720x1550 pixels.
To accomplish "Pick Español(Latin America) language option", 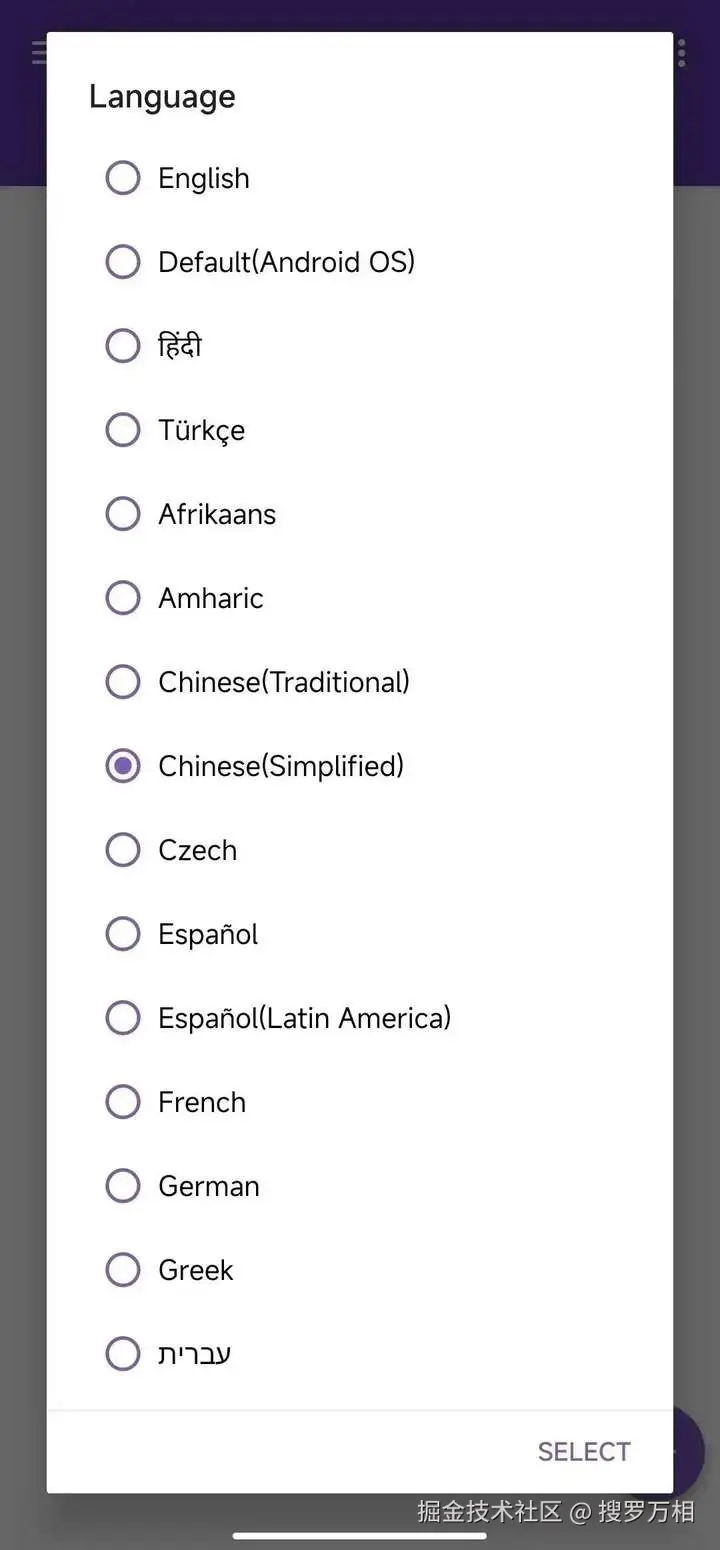I will click(x=123, y=1018).
